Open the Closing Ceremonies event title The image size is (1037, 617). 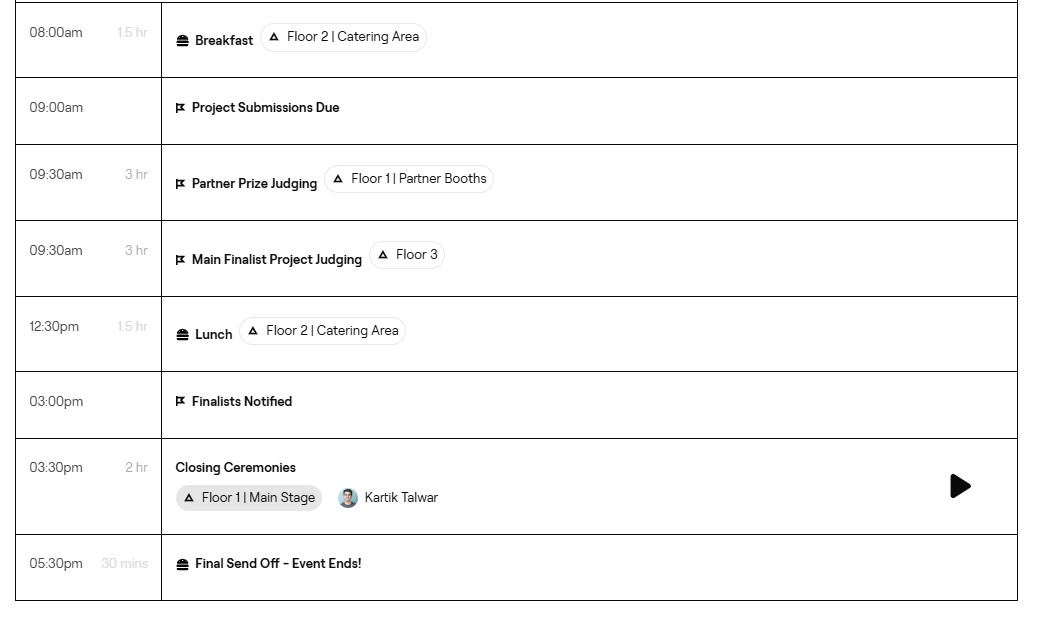coord(235,468)
